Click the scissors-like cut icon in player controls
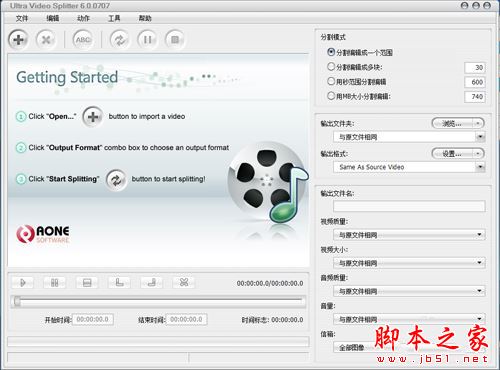This screenshot has height=370, width=500. (x=184, y=283)
